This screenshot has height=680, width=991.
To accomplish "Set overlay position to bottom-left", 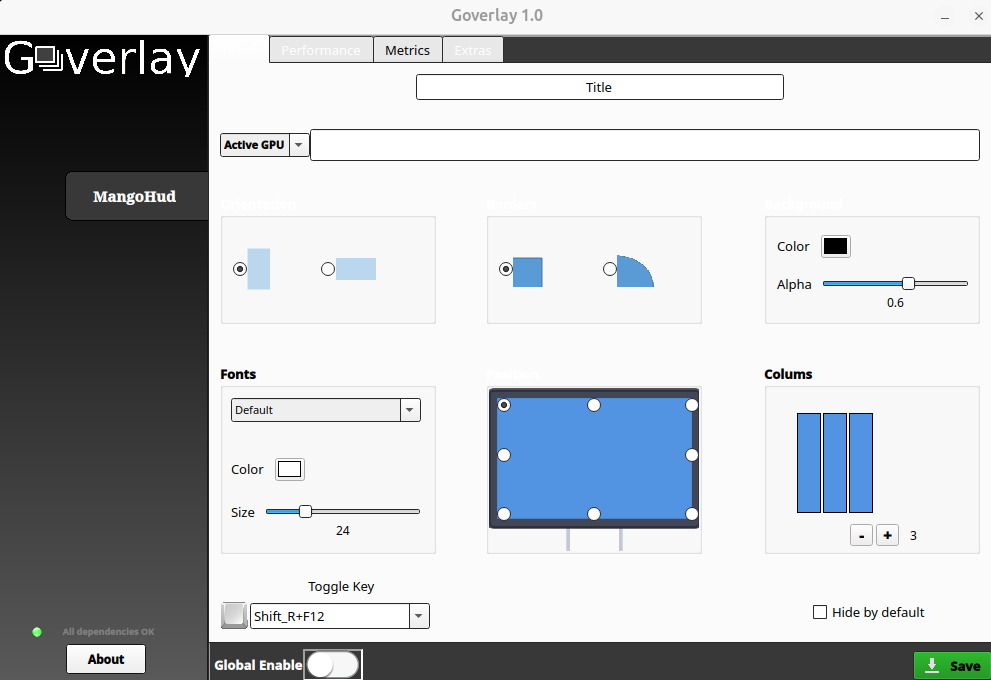I will pyautogui.click(x=504, y=514).
